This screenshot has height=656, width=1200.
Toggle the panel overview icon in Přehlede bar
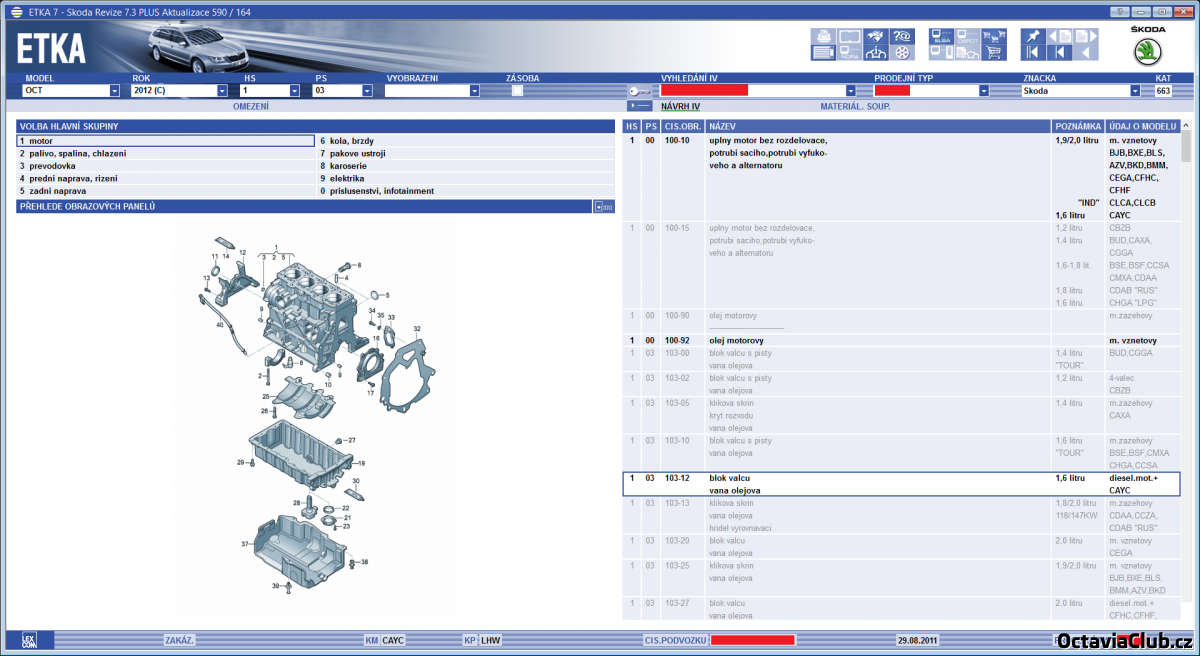(x=603, y=207)
